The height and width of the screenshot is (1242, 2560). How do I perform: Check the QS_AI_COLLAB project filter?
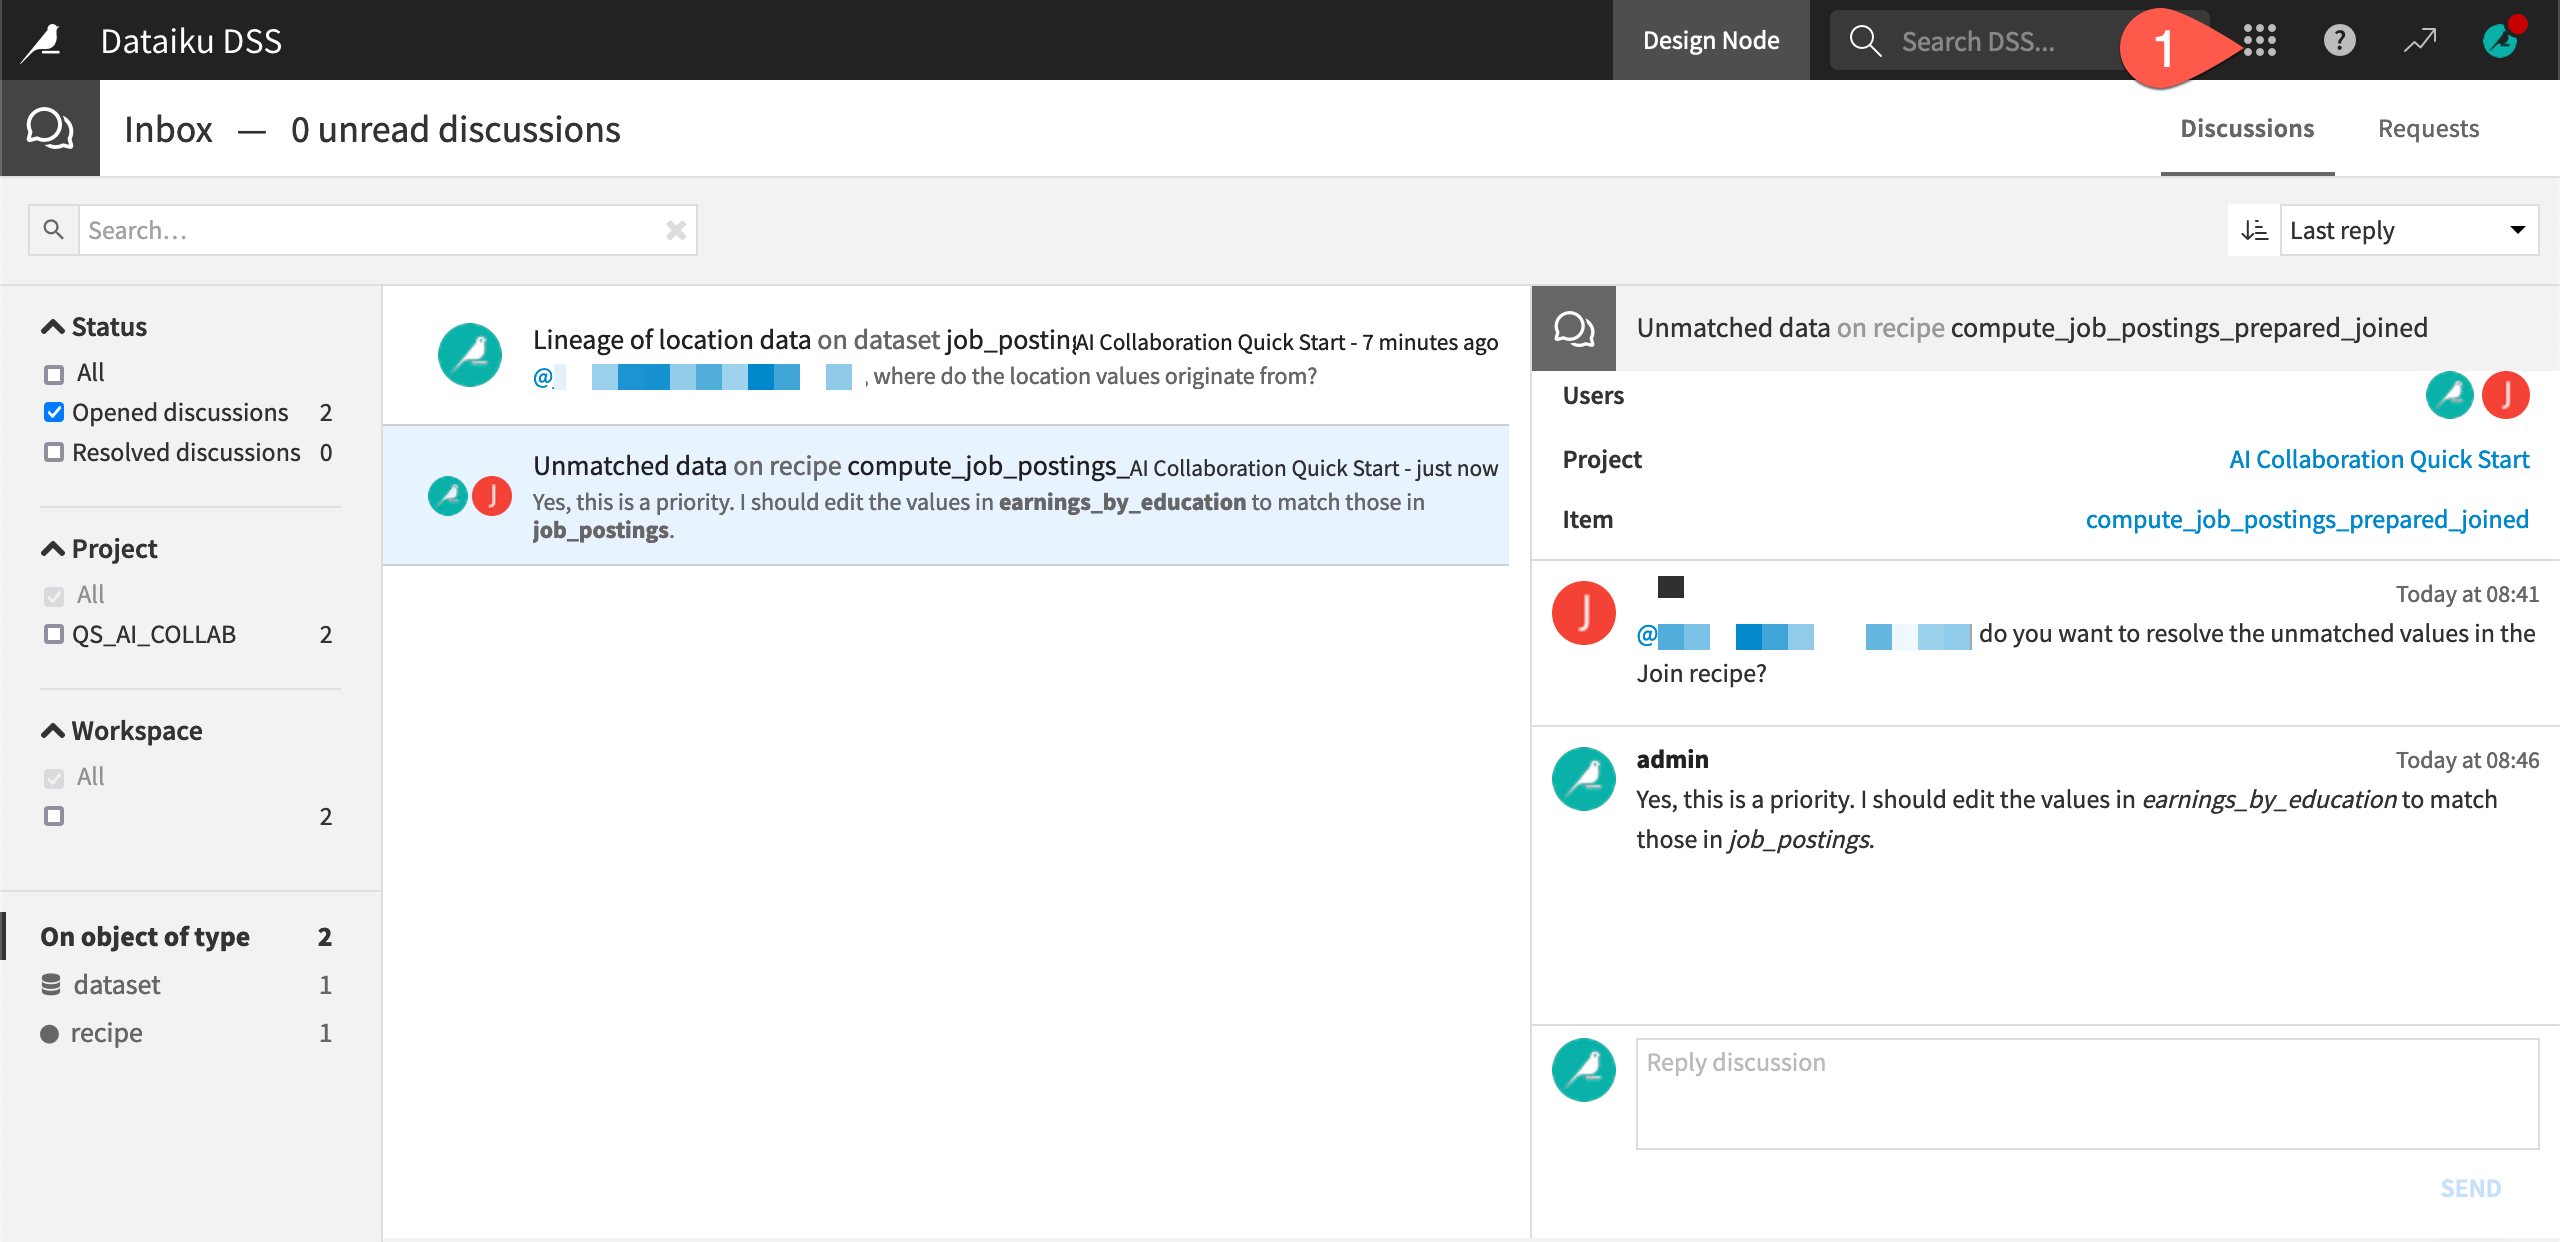[x=55, y=633]
